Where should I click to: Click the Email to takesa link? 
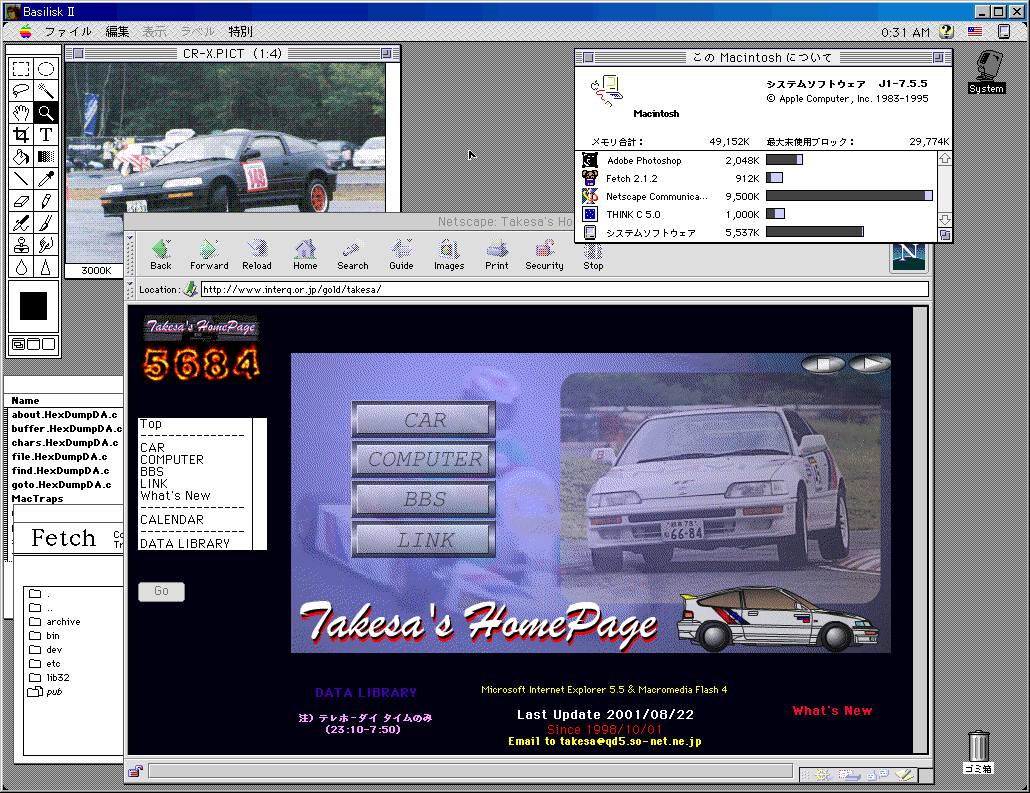604,741
